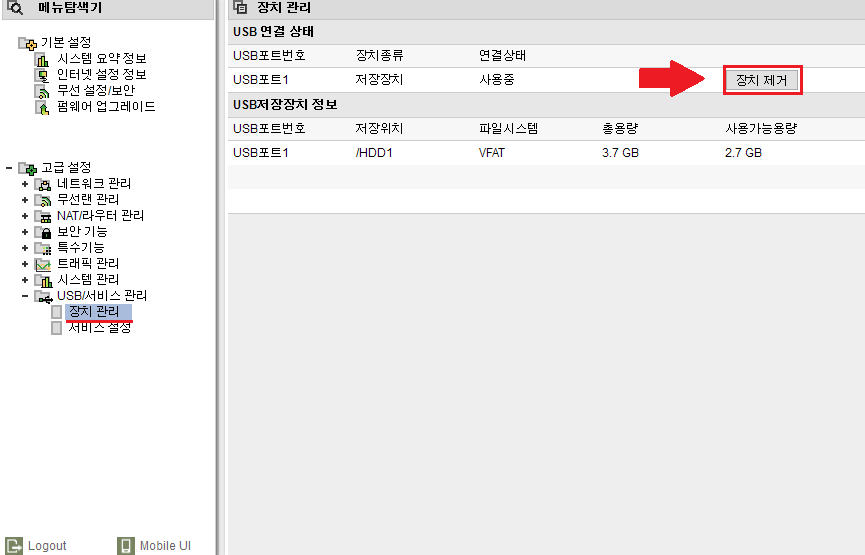
Task: Click the 장치 관리 header panel icon
Action: click(x=240, y=7)
